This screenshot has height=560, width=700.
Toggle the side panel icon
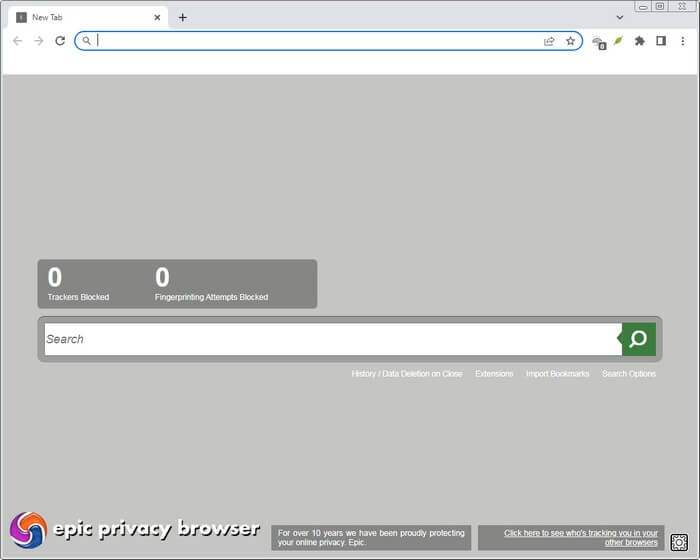pos(661,41)
